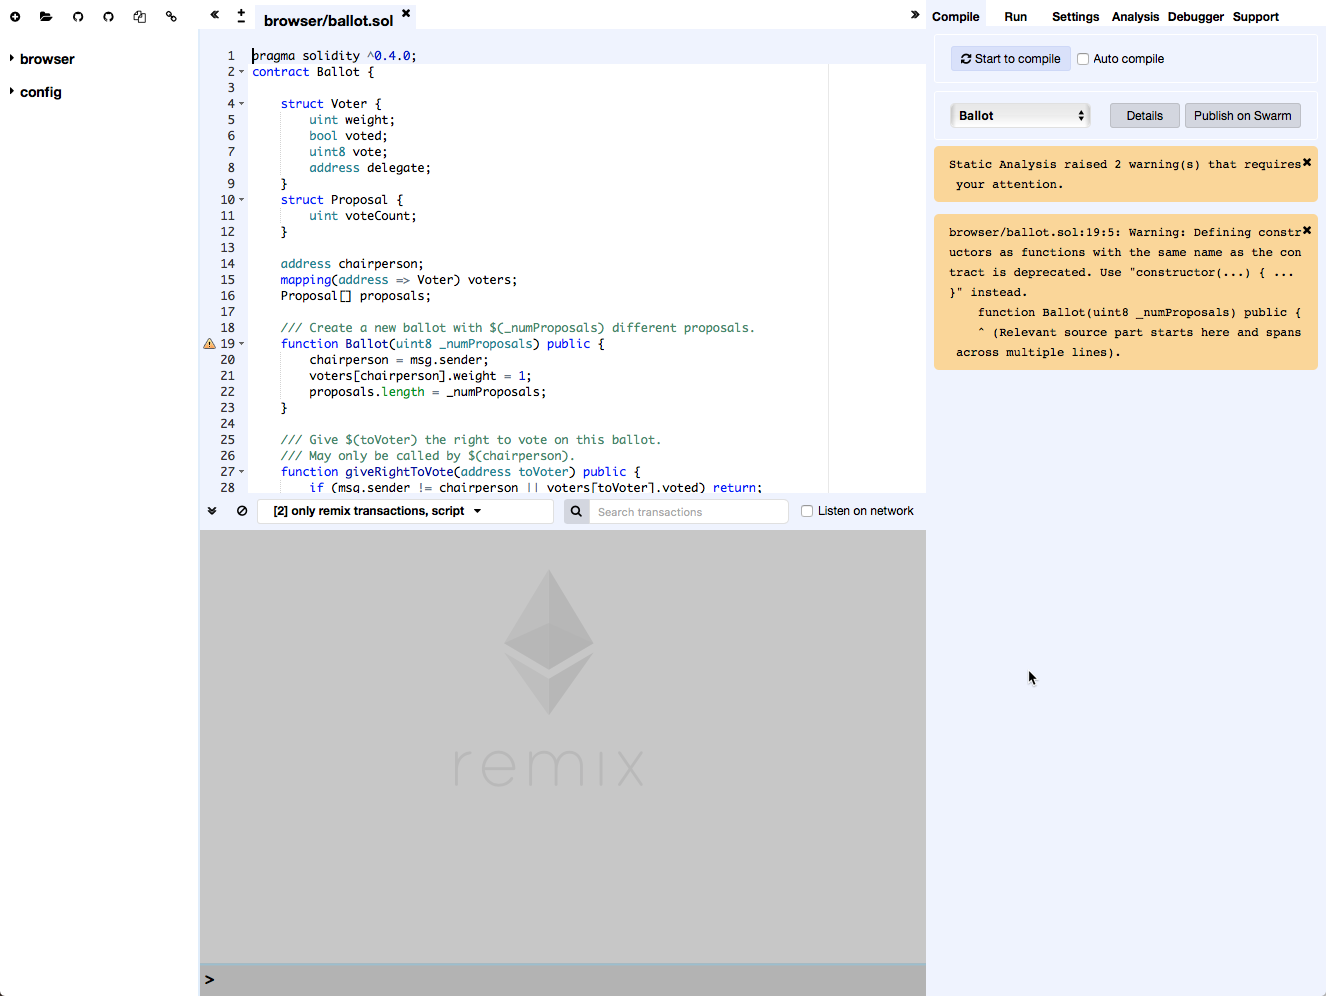Image resolution: width=1326 pixels, height=996 pixels.
Task: Click 'address delegate;' on line 8
Action: [x=370, y=168]
